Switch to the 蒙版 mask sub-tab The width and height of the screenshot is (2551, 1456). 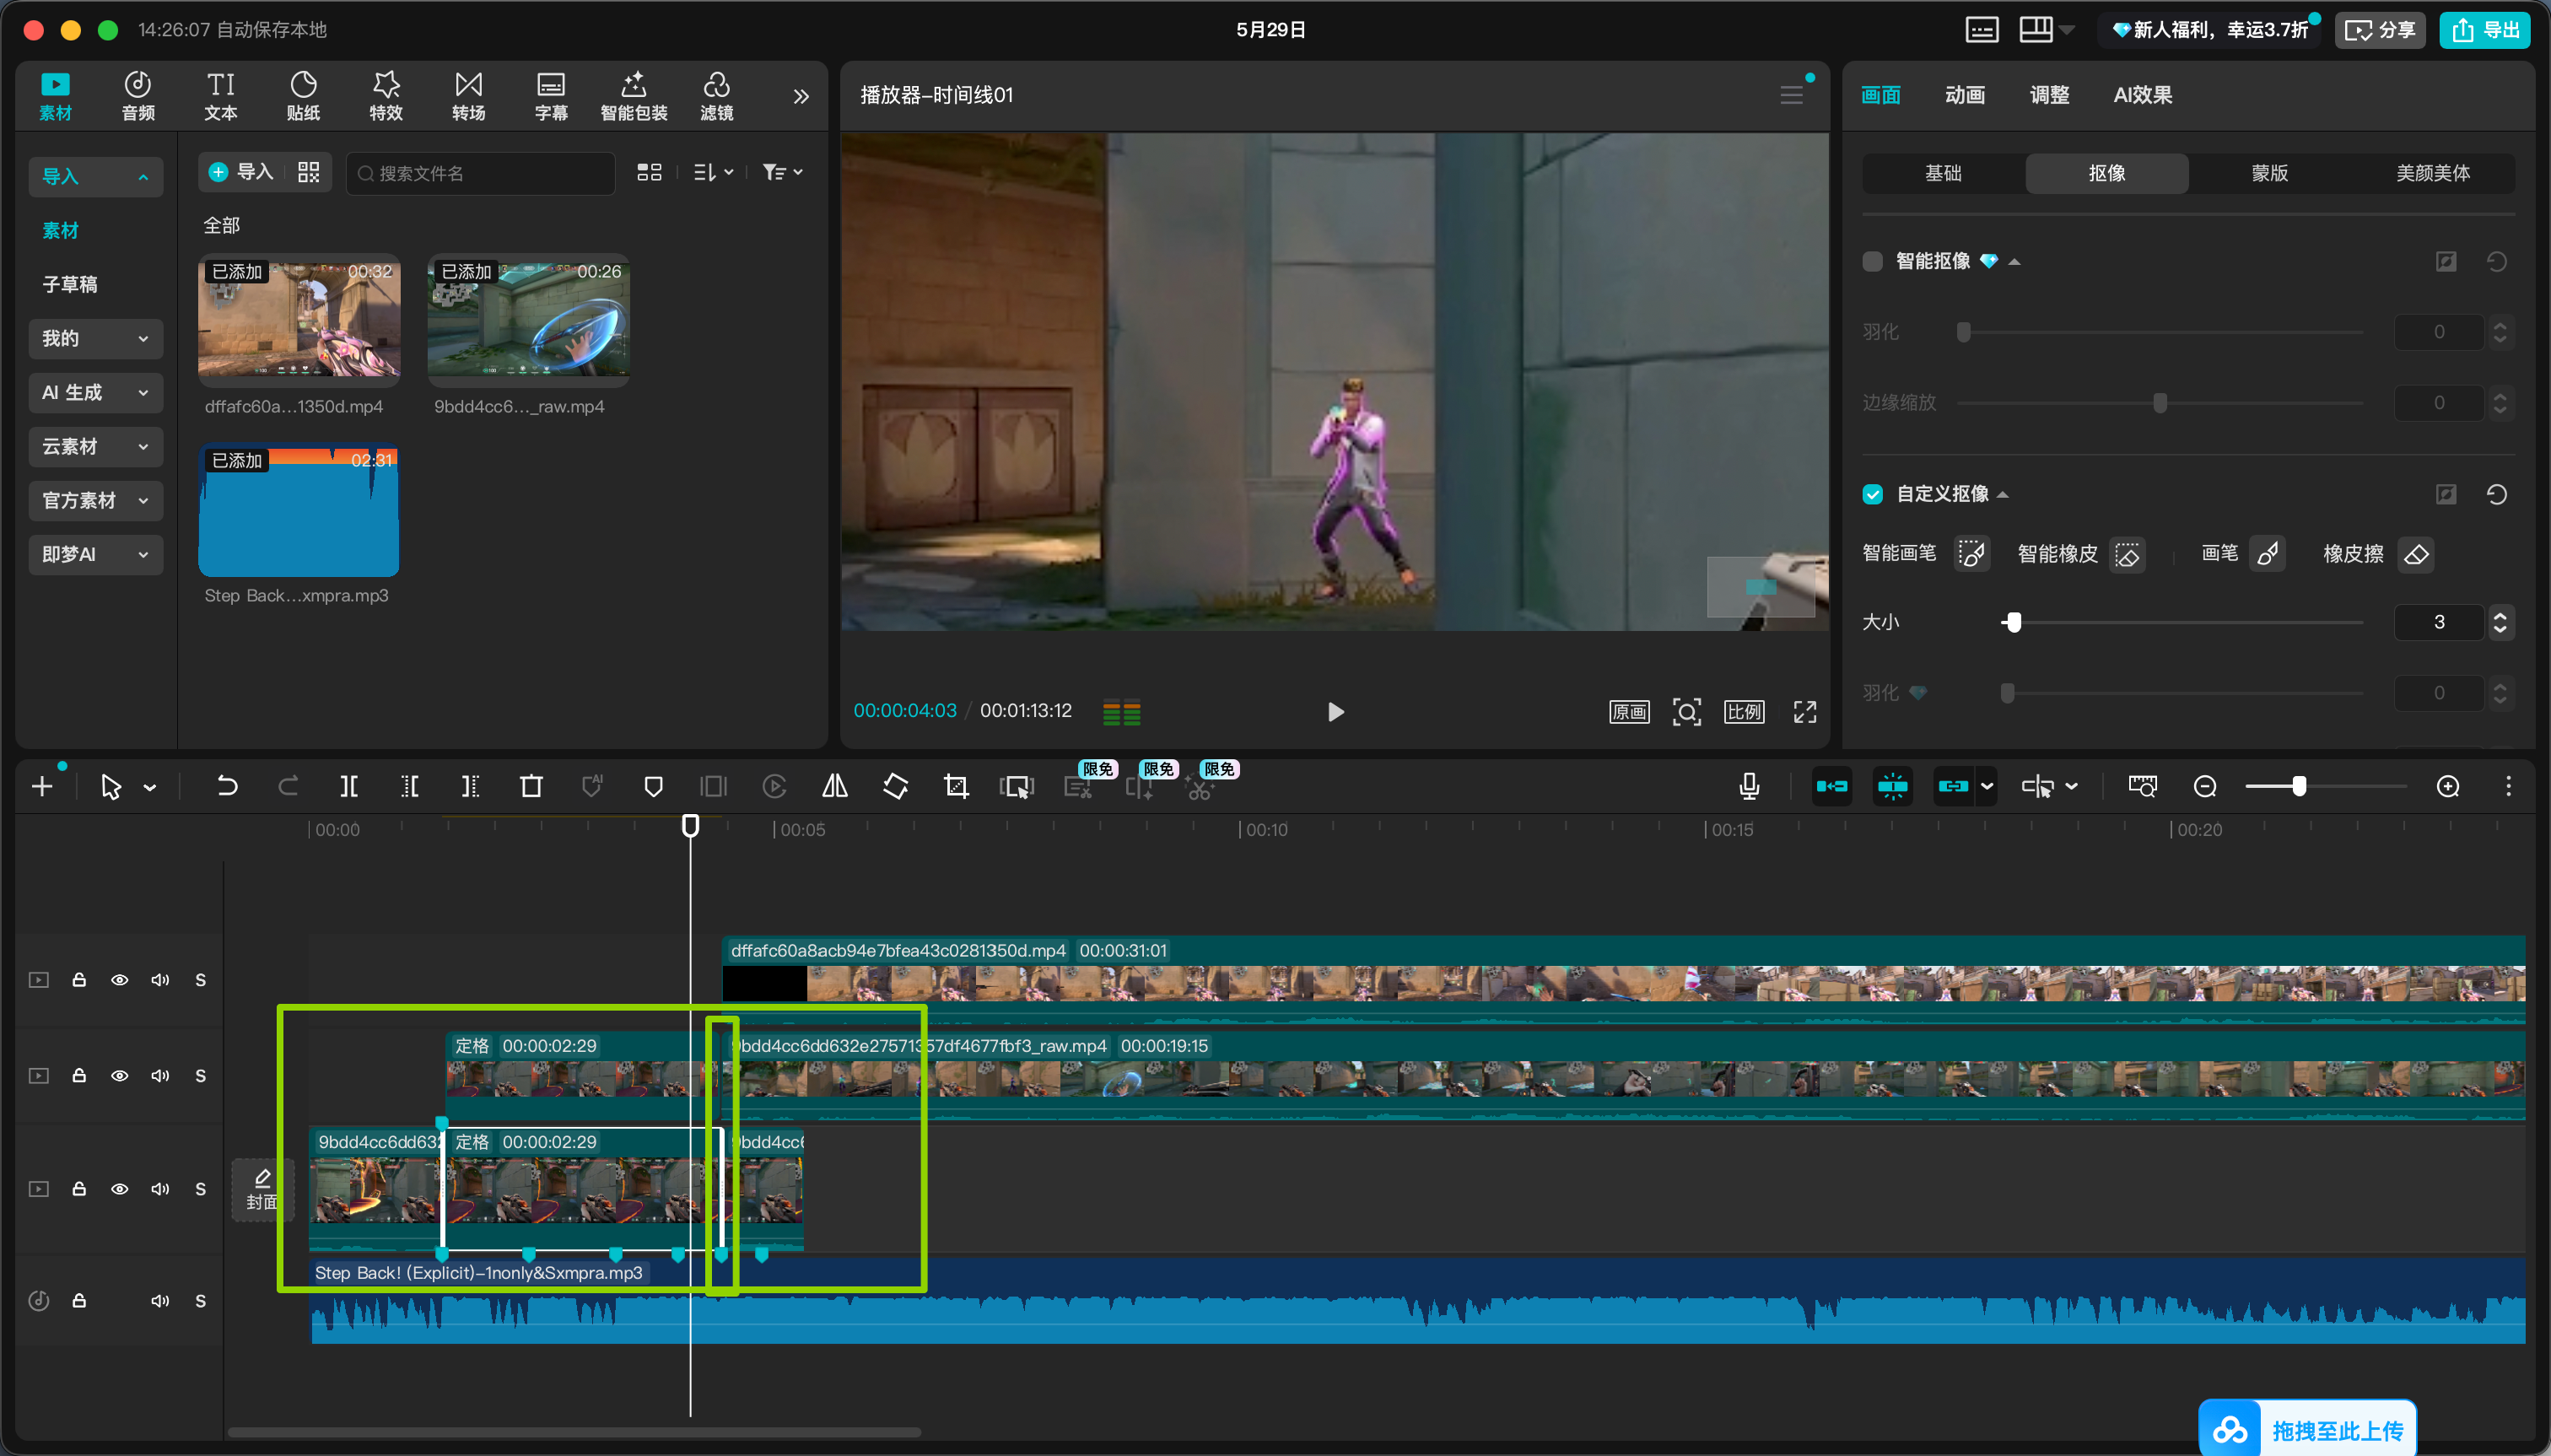coord(2270,173)
